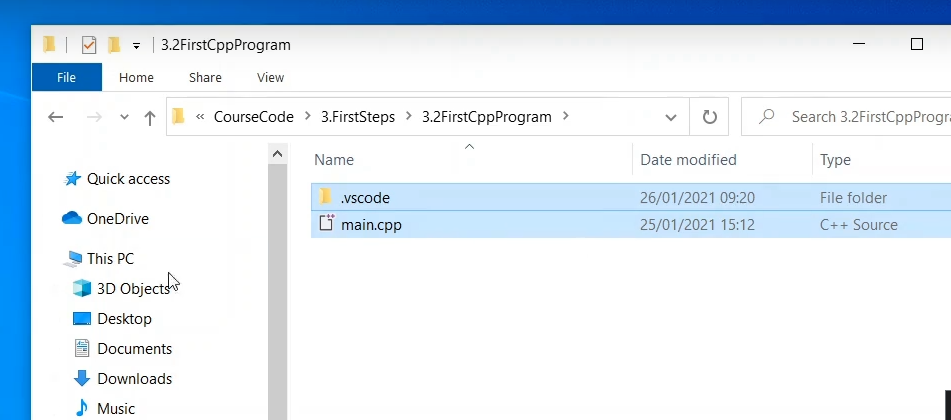The image size is (951, 420).
Task: Open the Recent locations dropdown chevron
Action: 124,117
